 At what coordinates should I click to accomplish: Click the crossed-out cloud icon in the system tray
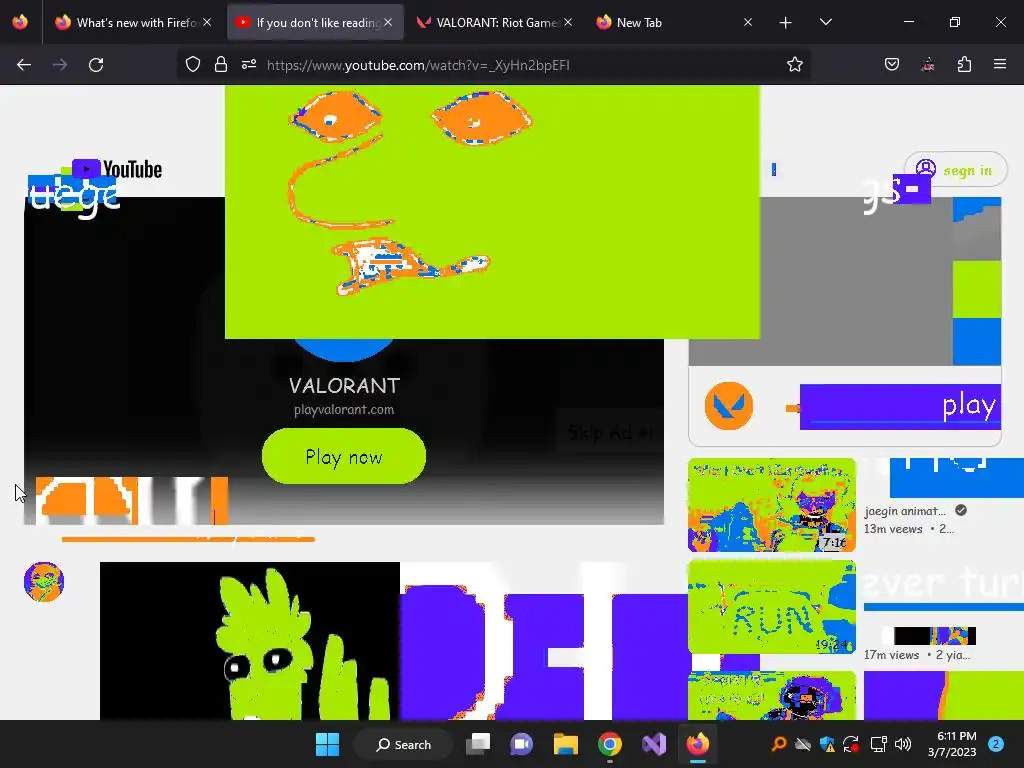coord(803,744)
